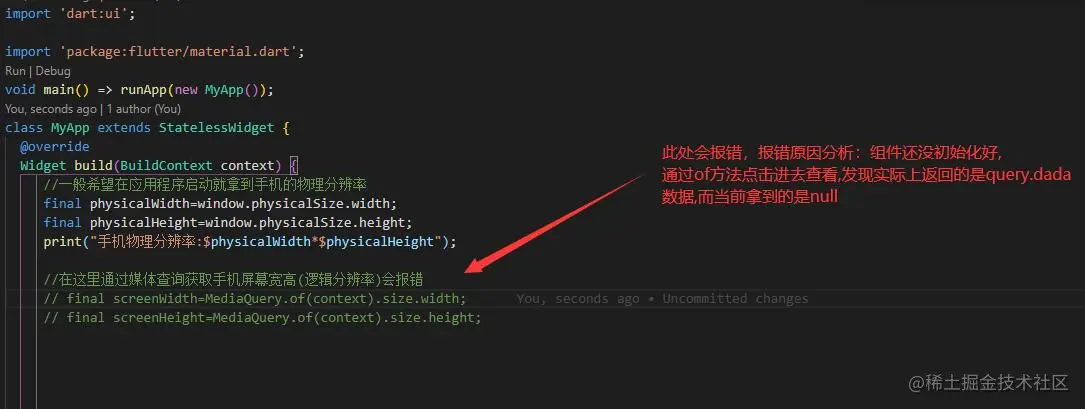Click the physicalHeight variable declaration
1085x409 pixels.
(143, 223)
